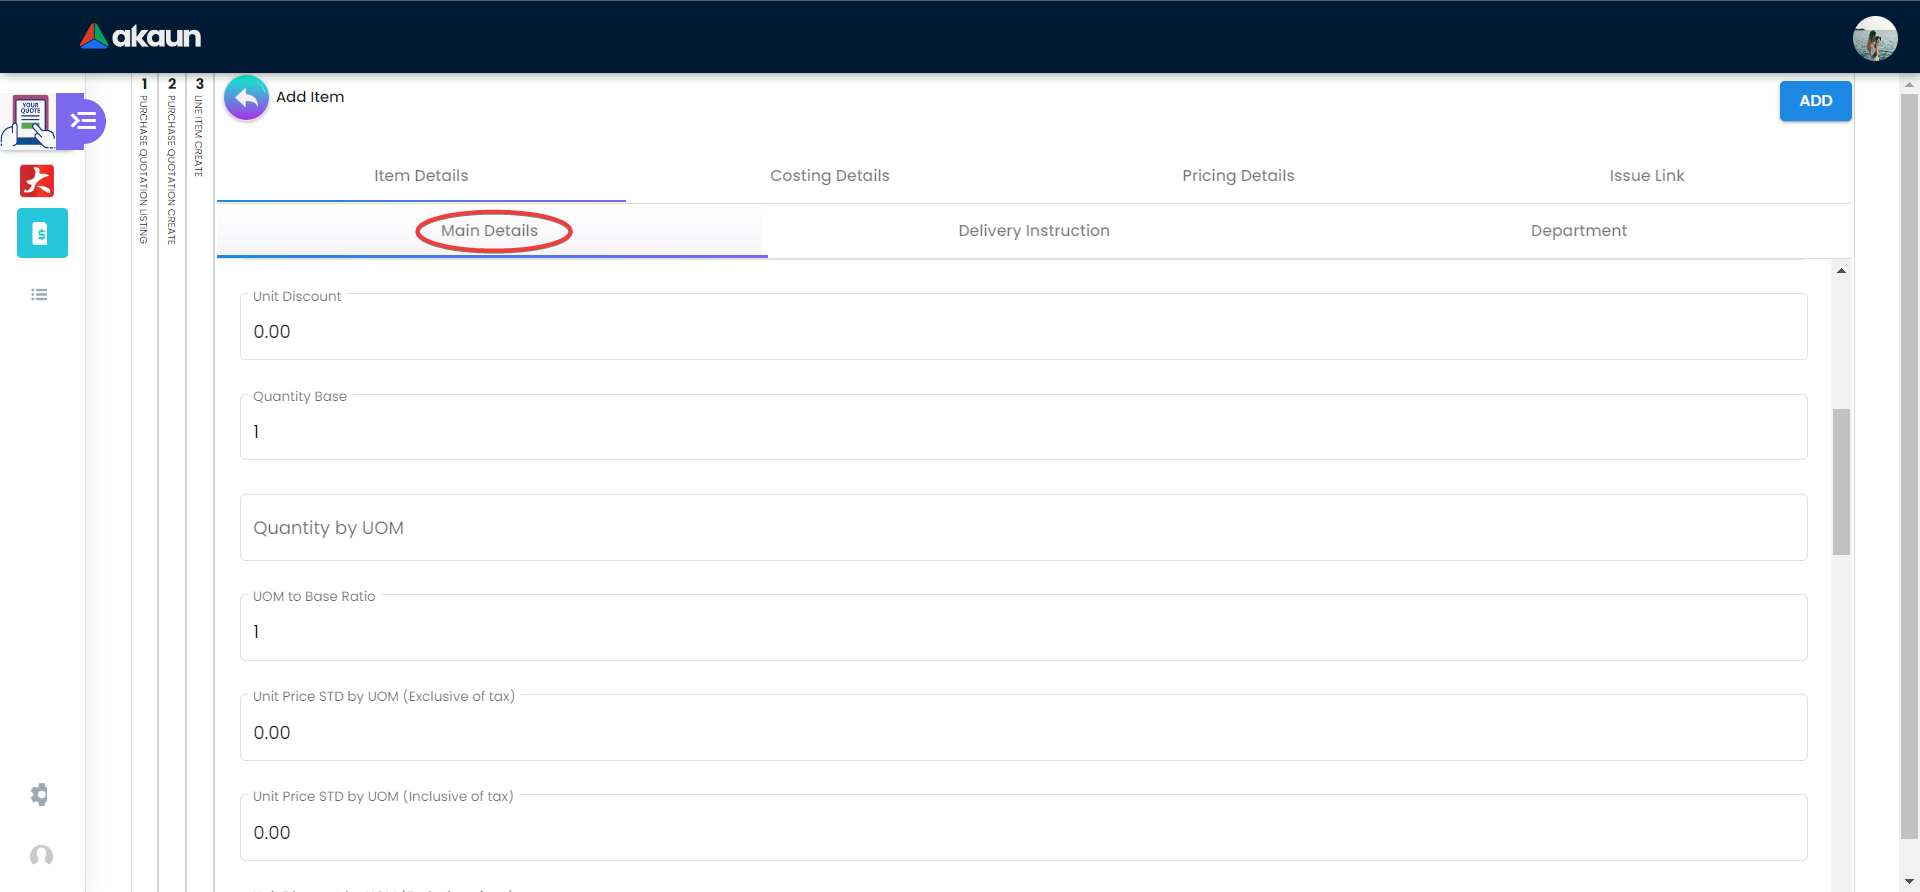The width and height of the screenshot is (1920, 892).
Task: Open the Purchase Quotation app icon
Action: [30, 121]
